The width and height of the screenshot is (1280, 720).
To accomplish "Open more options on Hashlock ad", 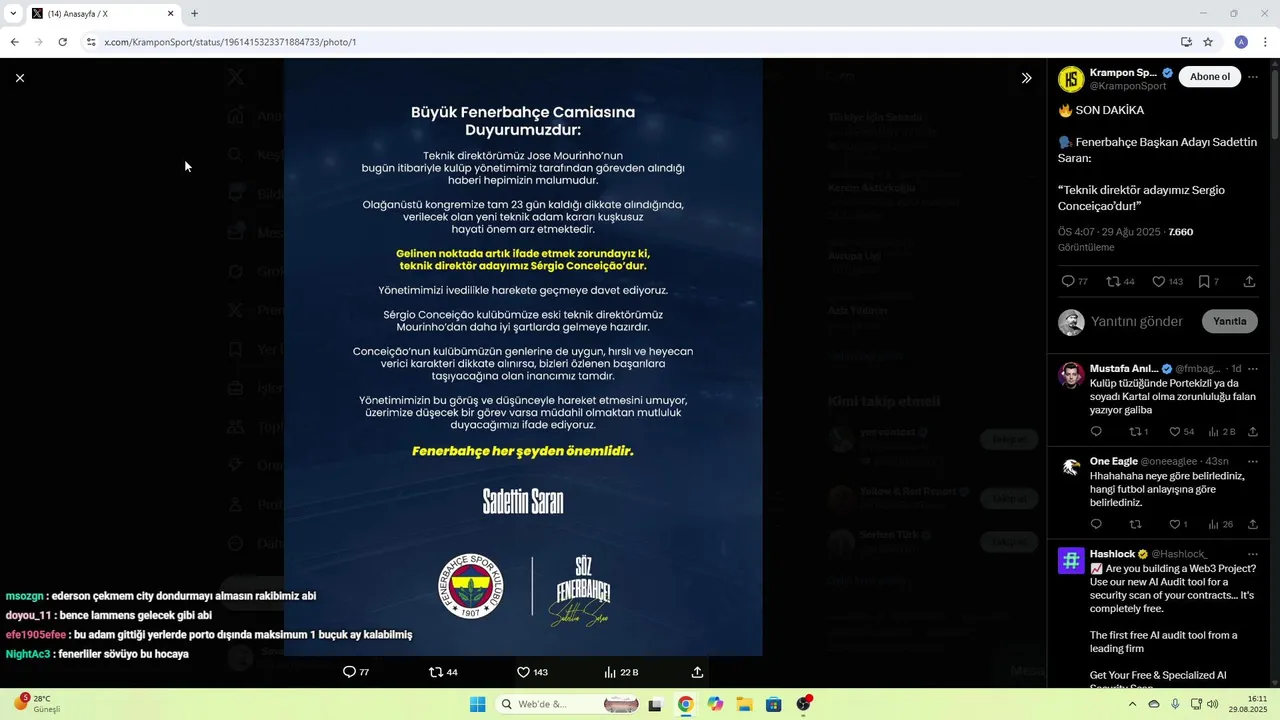I will point(1253,554).
